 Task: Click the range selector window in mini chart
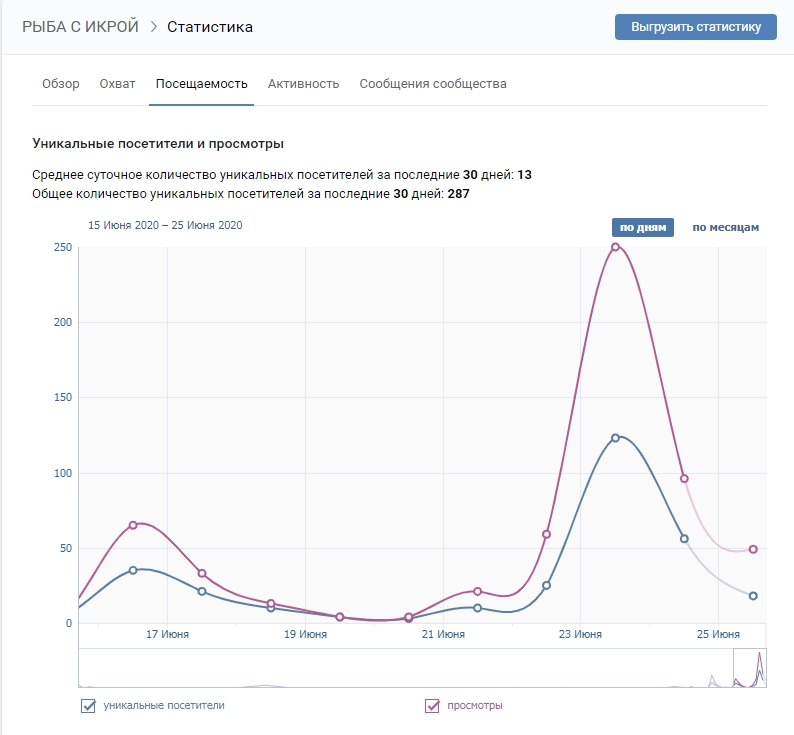tap(750, 668)
